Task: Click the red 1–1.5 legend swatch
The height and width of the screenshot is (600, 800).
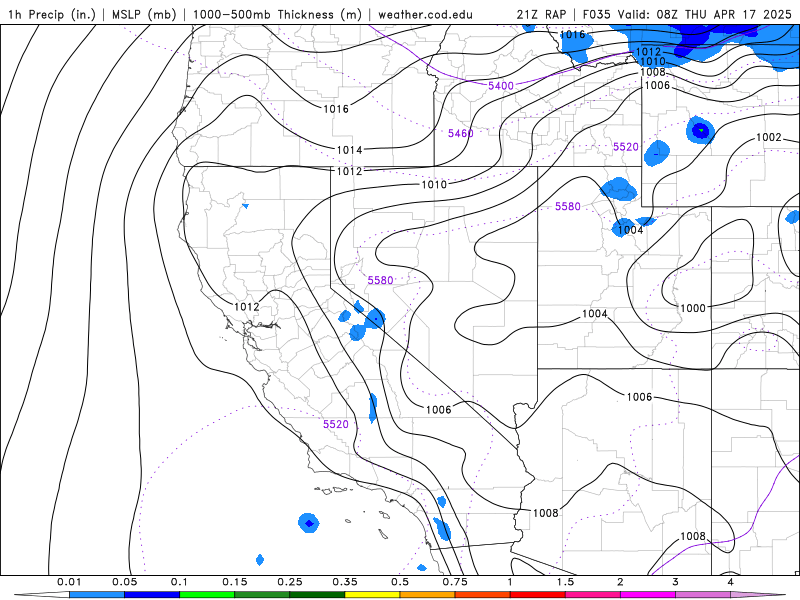Action: point(538,595)
